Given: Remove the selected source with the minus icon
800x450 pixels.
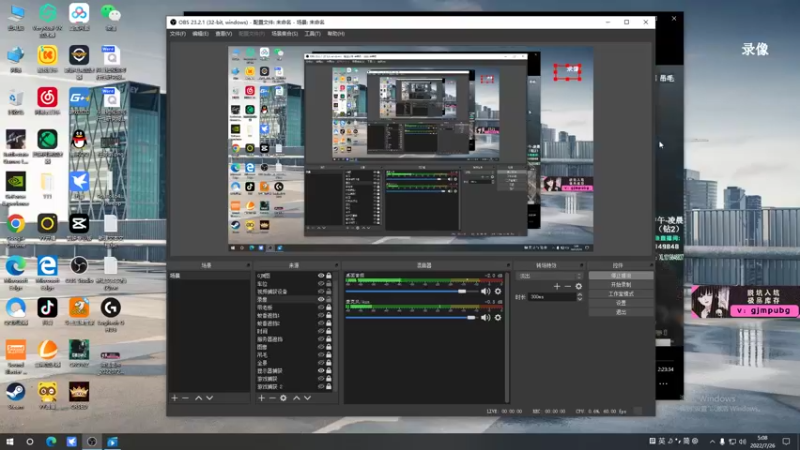Looking at the screenshot, I should [x=272, y=398].
